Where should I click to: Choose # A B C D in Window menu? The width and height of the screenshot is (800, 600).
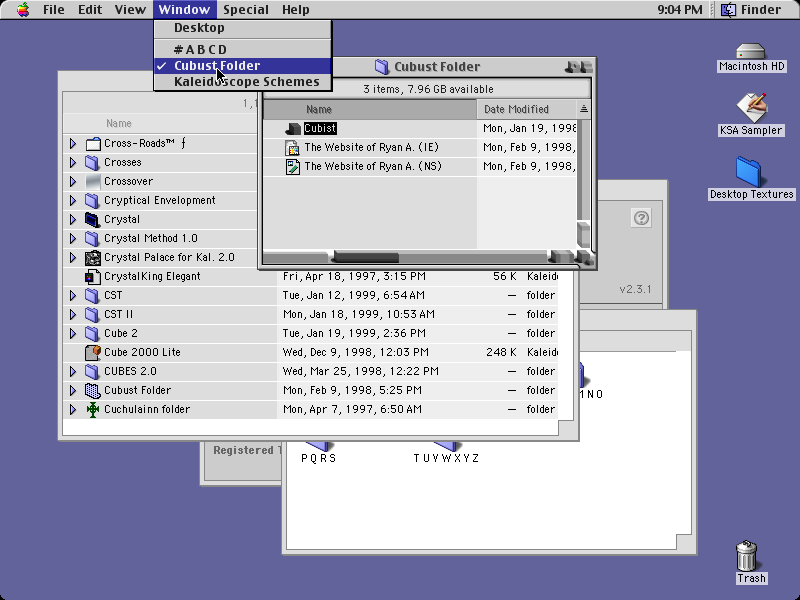pyautogui.click(x=243, y=49)
